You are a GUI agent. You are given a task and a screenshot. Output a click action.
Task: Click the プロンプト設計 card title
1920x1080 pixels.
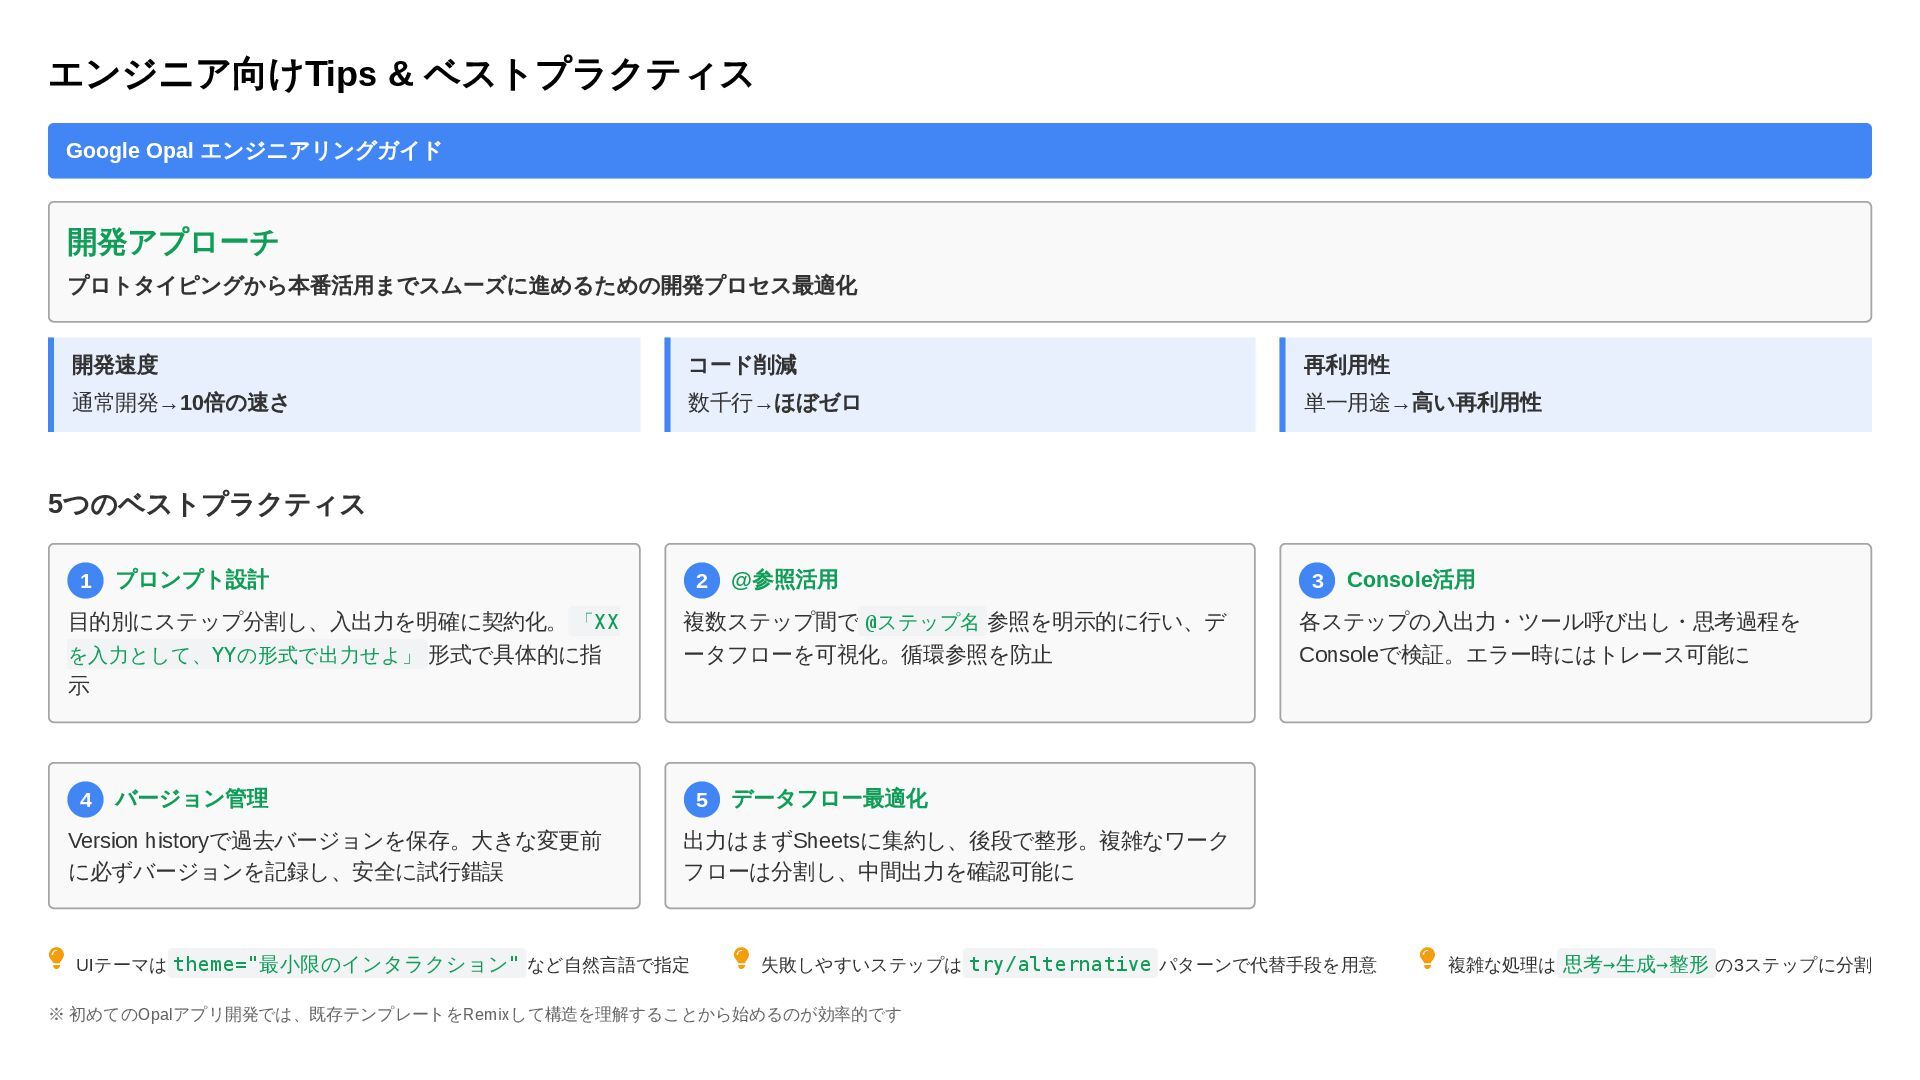tap(192, 580)
